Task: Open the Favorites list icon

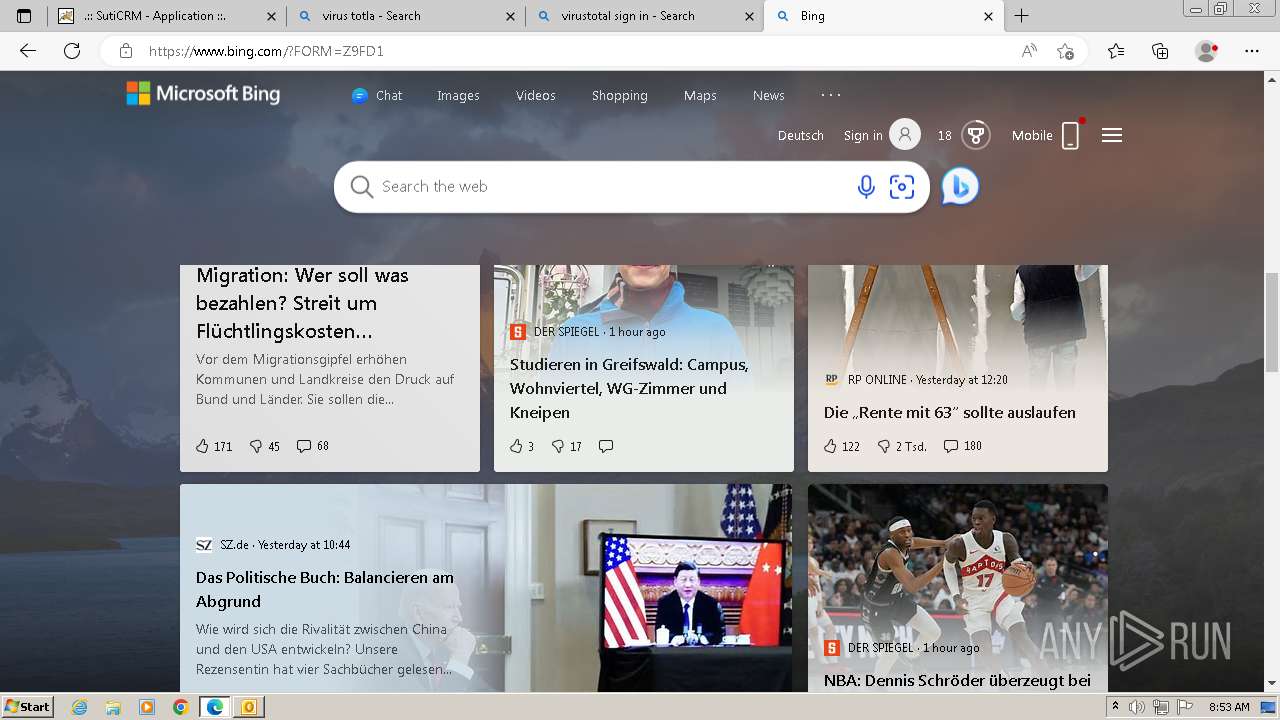Action: (x=1116, y=51)
